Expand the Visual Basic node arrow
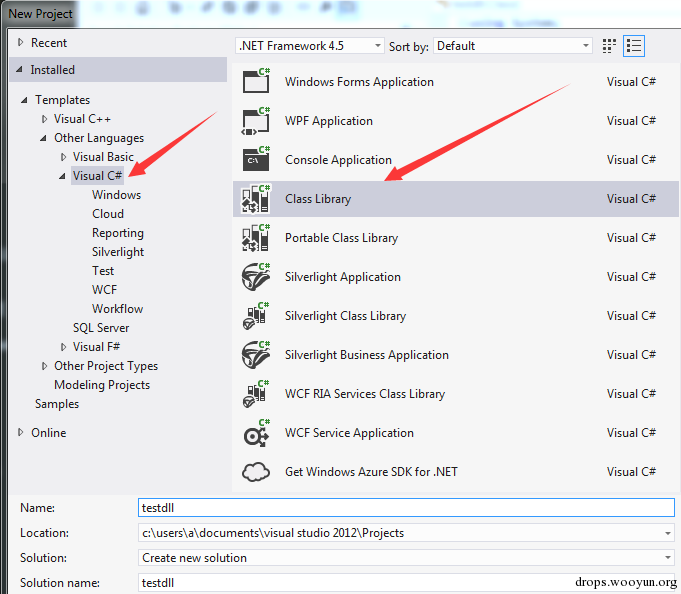681x594 pixels. 63,157
